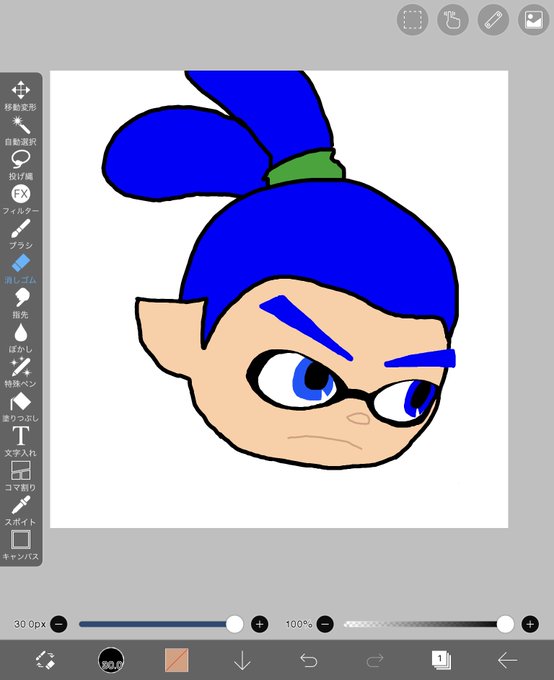Open brush settings circle showing 30.0
This screenshot has width=554, height=680.
[x=111, y=660]
